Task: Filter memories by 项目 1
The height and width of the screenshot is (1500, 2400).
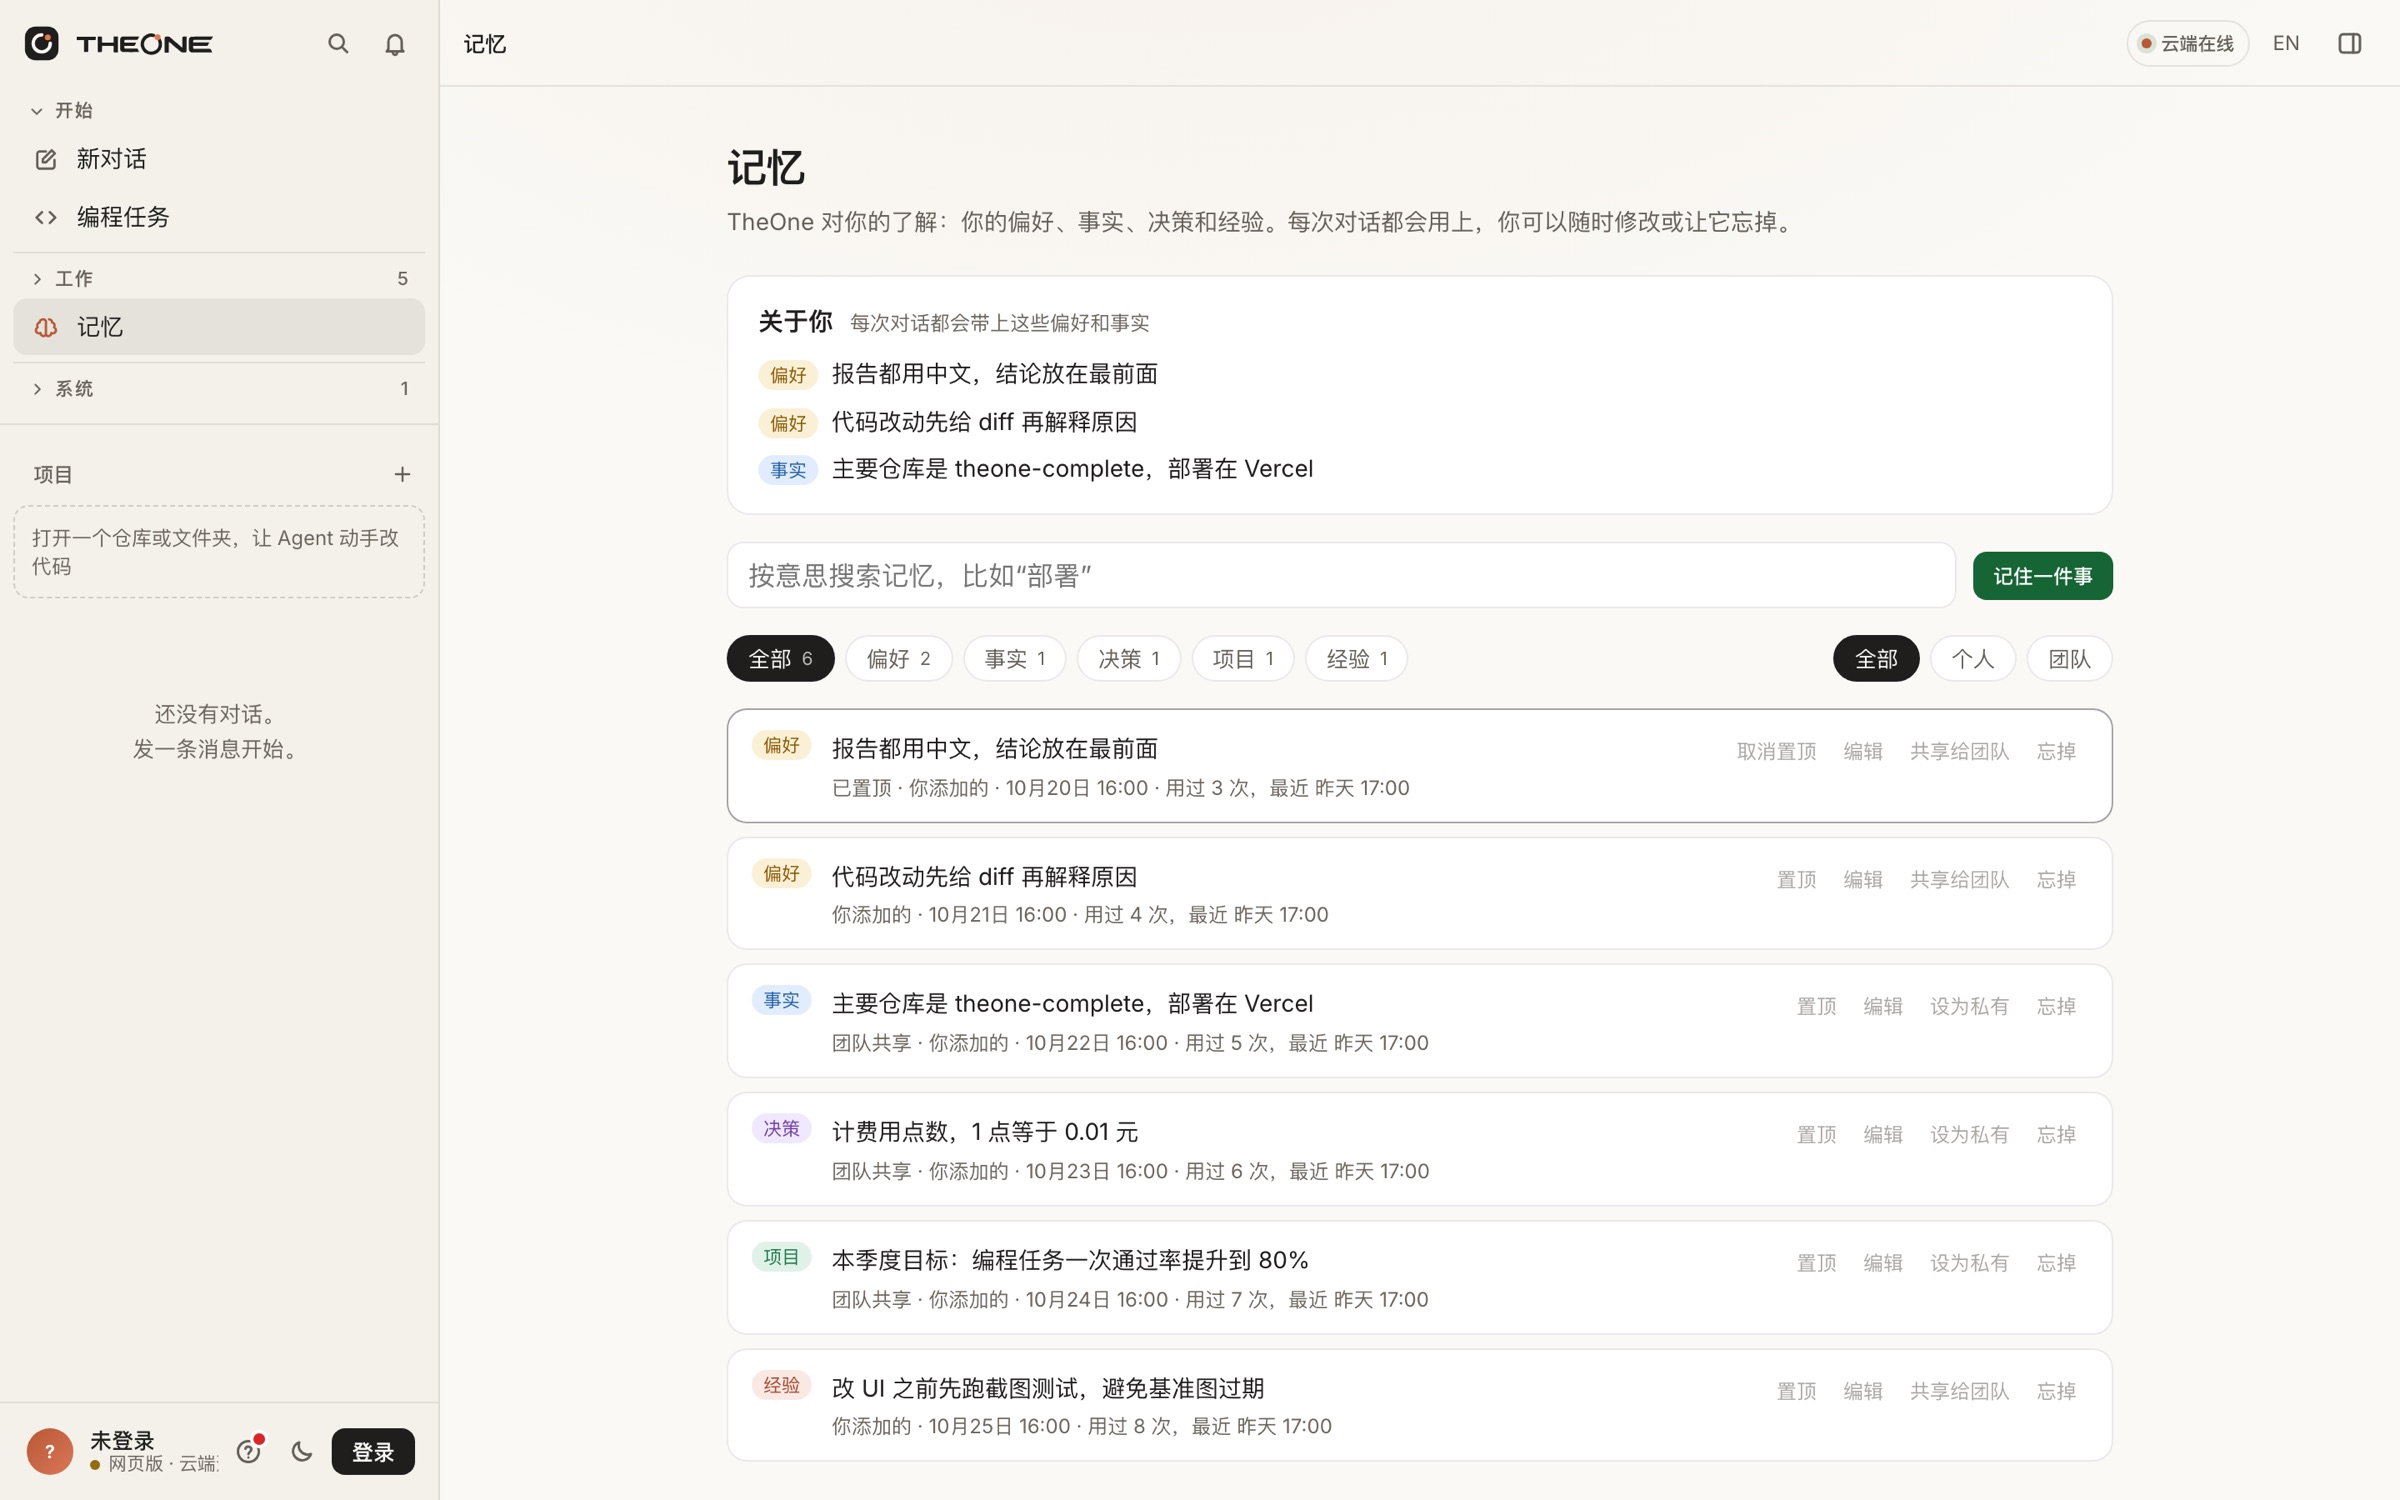Action: click(x=1243, y=659)
